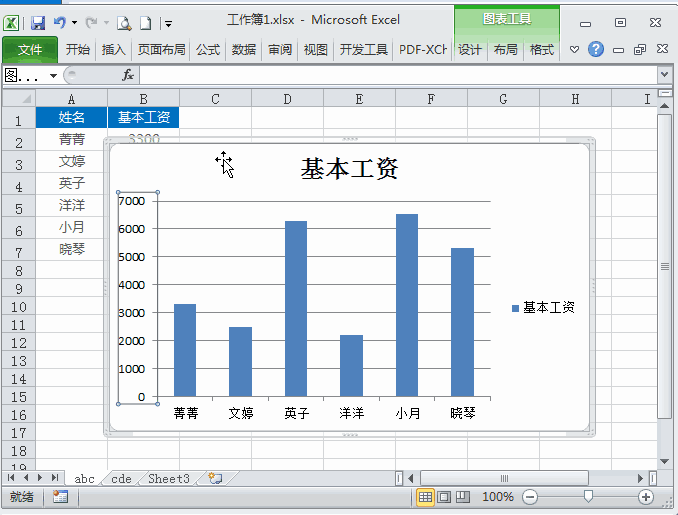Restore the workbook window inside the ribbon row
Screen dimensions: 678x515
640,49
